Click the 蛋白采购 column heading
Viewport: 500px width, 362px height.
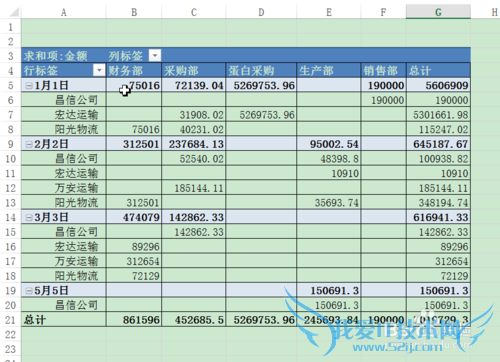pos(261,70)
